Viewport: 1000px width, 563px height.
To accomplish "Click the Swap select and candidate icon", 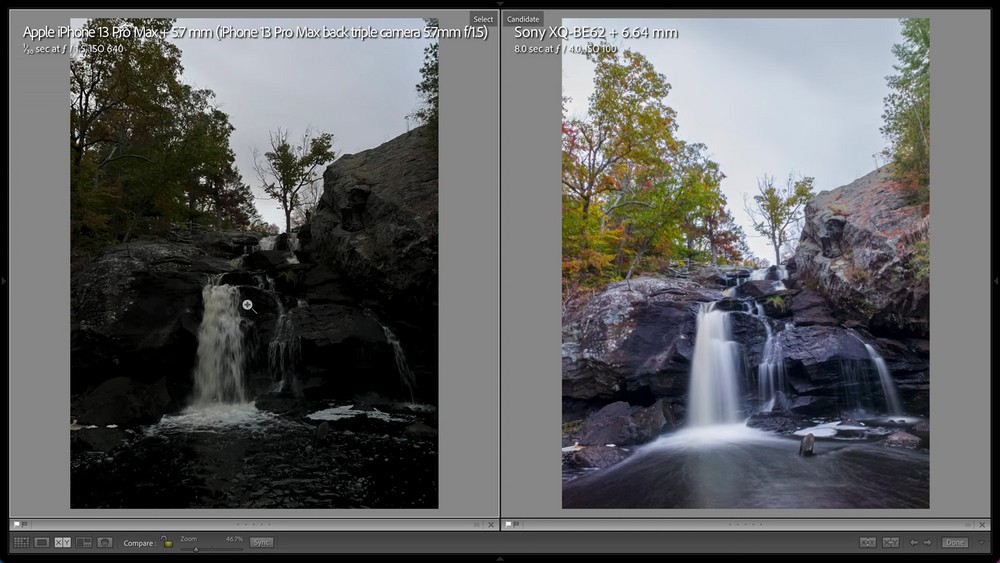I will 867,542.
